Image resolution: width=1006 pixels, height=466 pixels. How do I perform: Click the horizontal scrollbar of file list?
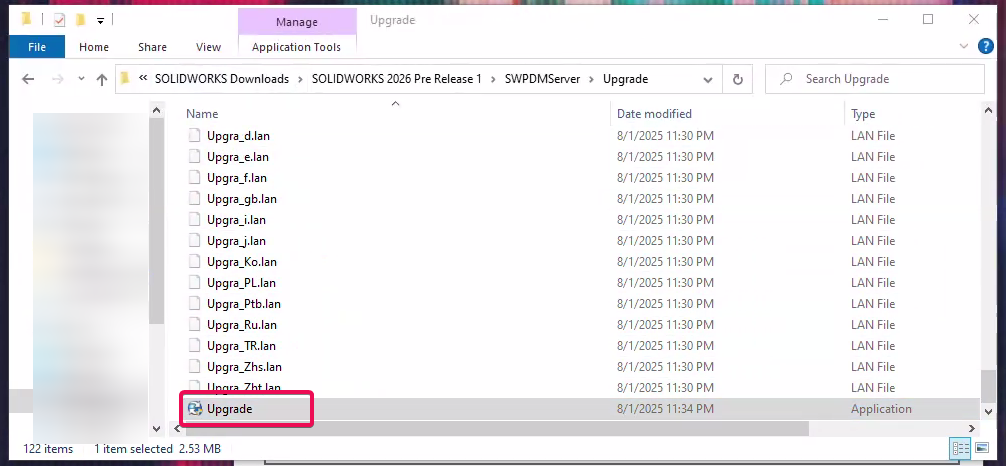coord(500,428)
